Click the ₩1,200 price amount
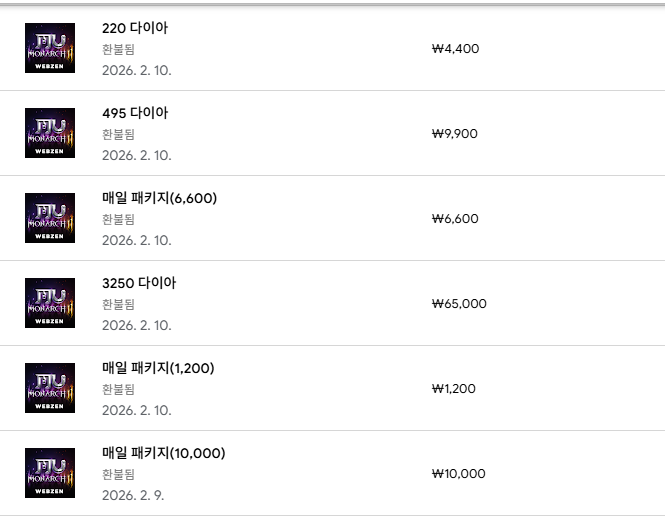This screenshot has height=523, width=665. 454,389
